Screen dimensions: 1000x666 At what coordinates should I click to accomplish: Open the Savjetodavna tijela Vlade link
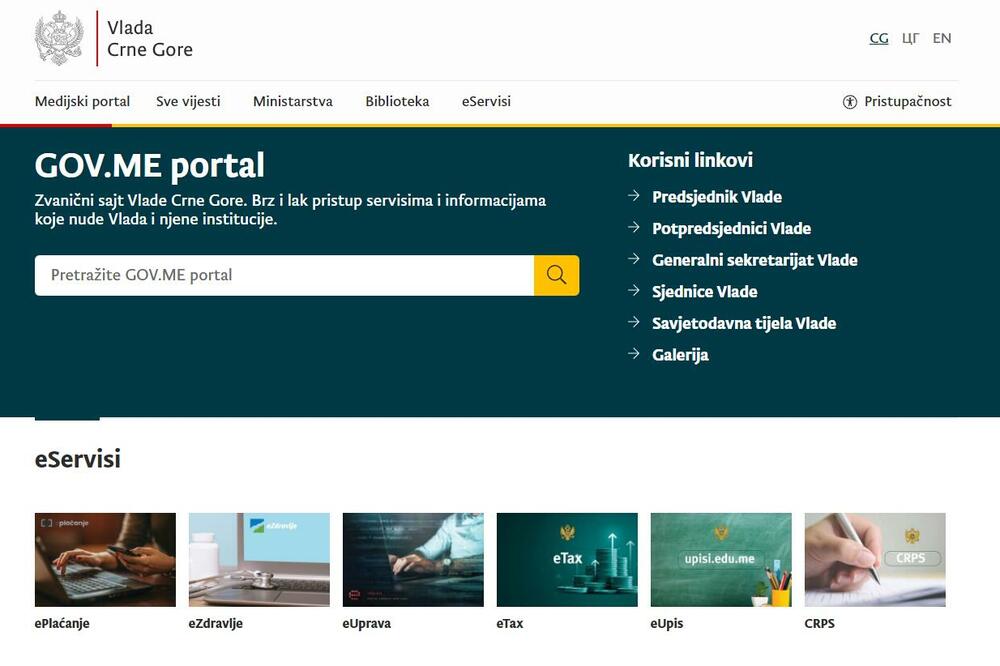(744, 322)
